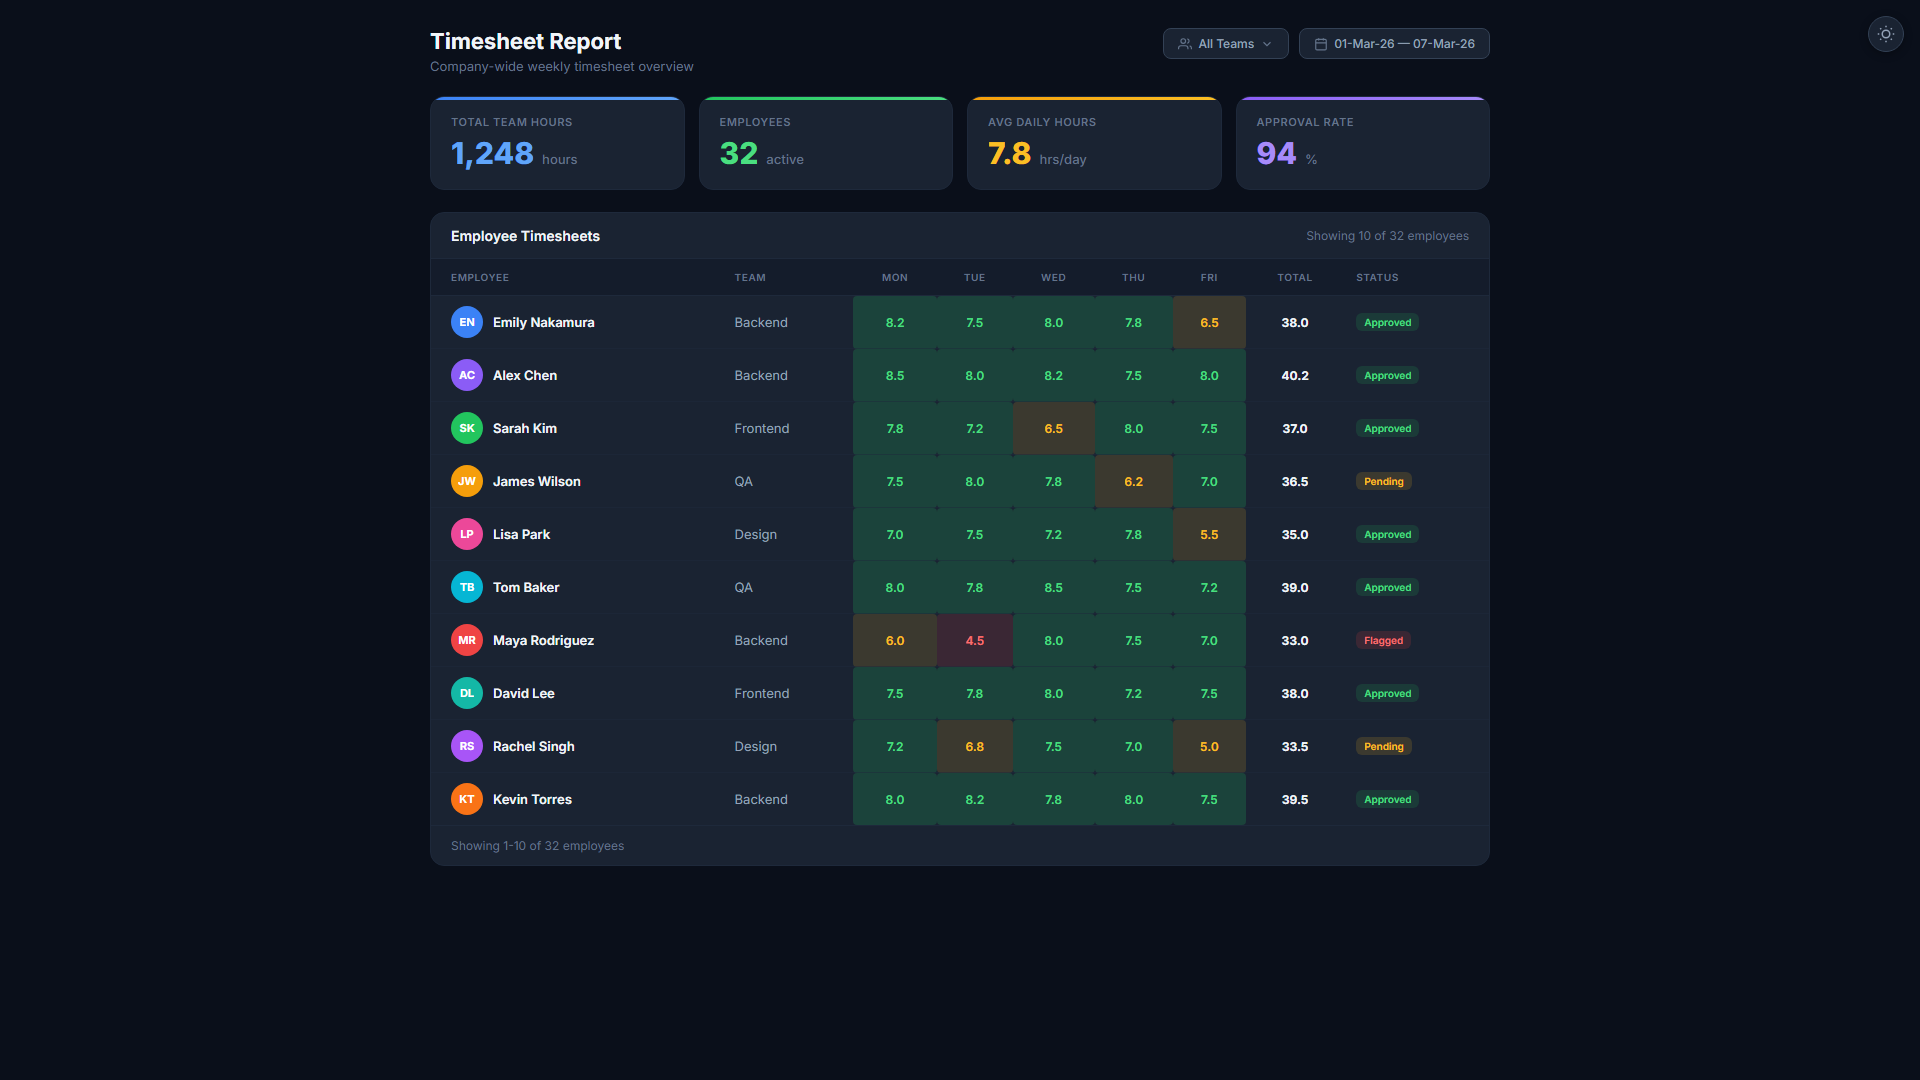Select Kevin Torres's Tuesday 8.2 cell
1920x1080 pixels.
975,799
